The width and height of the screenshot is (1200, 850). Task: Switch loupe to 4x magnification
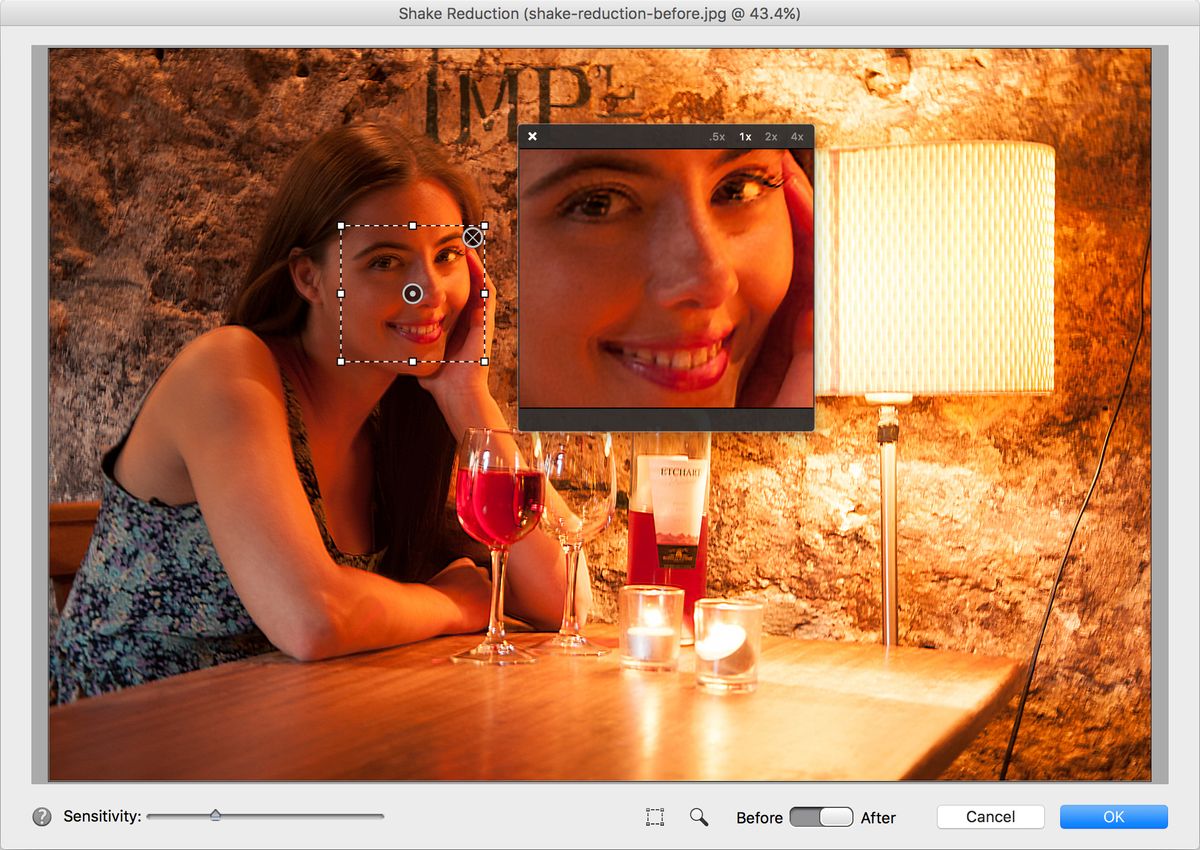(x=796, y=136)
